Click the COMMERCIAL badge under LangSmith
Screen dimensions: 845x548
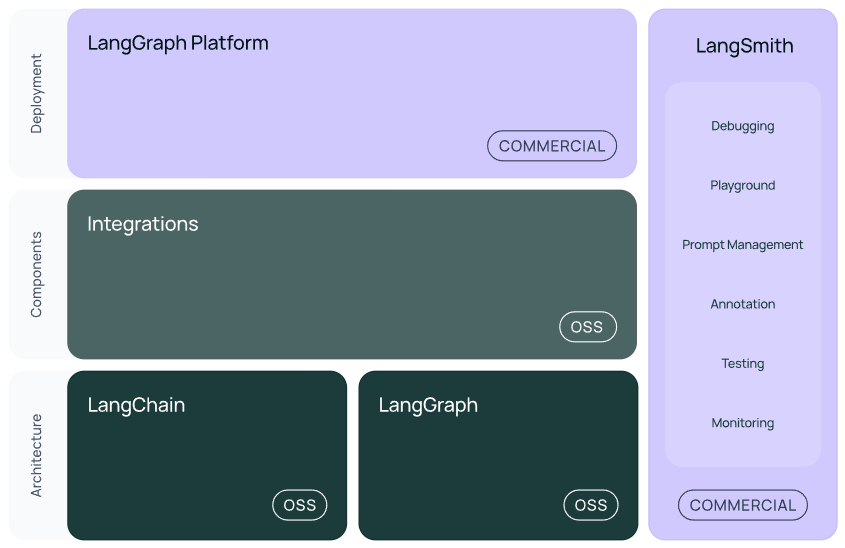tap(743, 505)
